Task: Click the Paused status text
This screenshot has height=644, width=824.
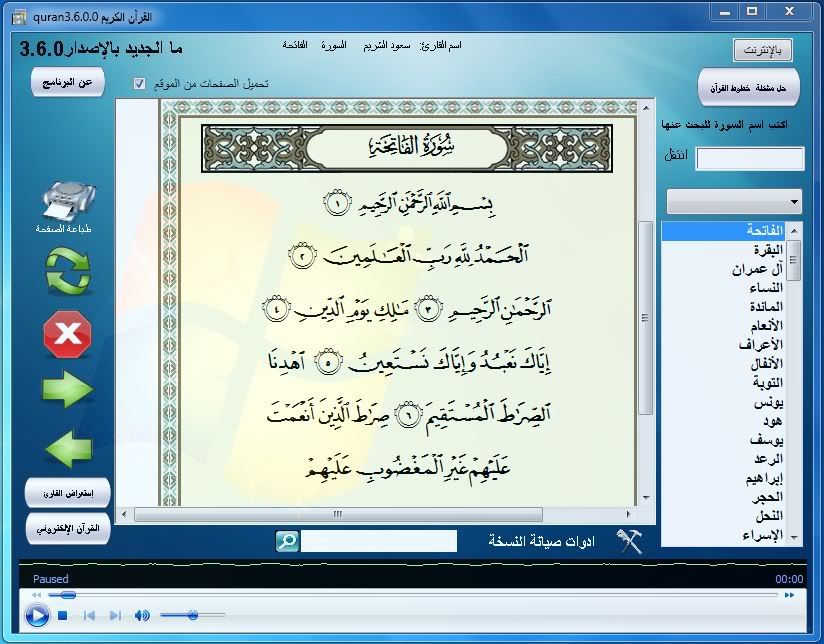Action: 50,579
